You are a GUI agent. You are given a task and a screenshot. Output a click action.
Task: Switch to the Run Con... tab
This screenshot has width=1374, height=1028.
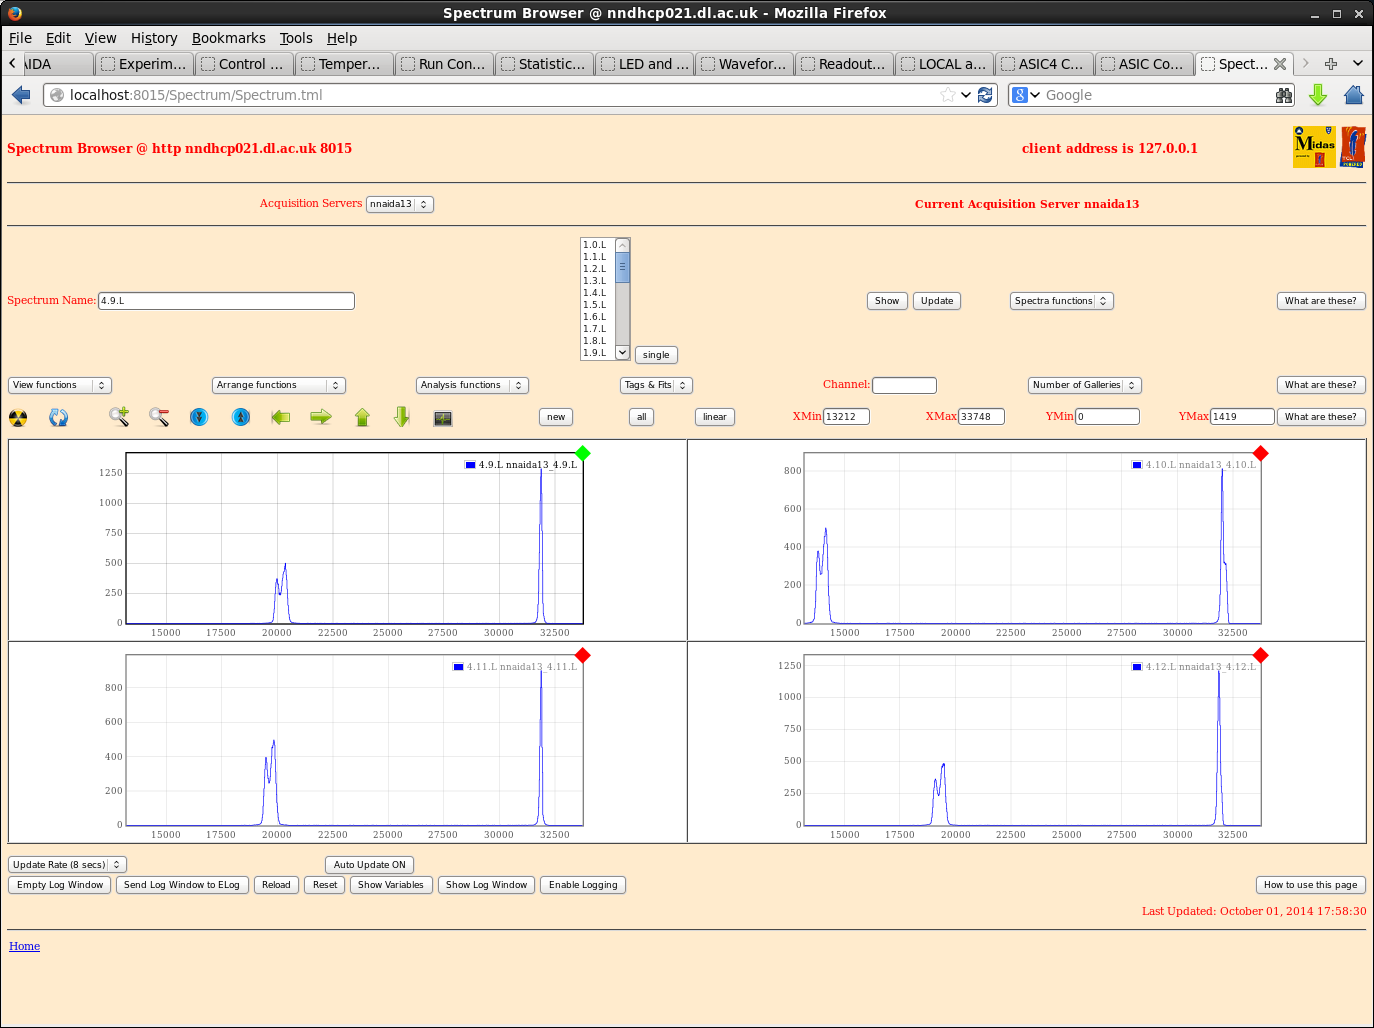coord(444,64)
